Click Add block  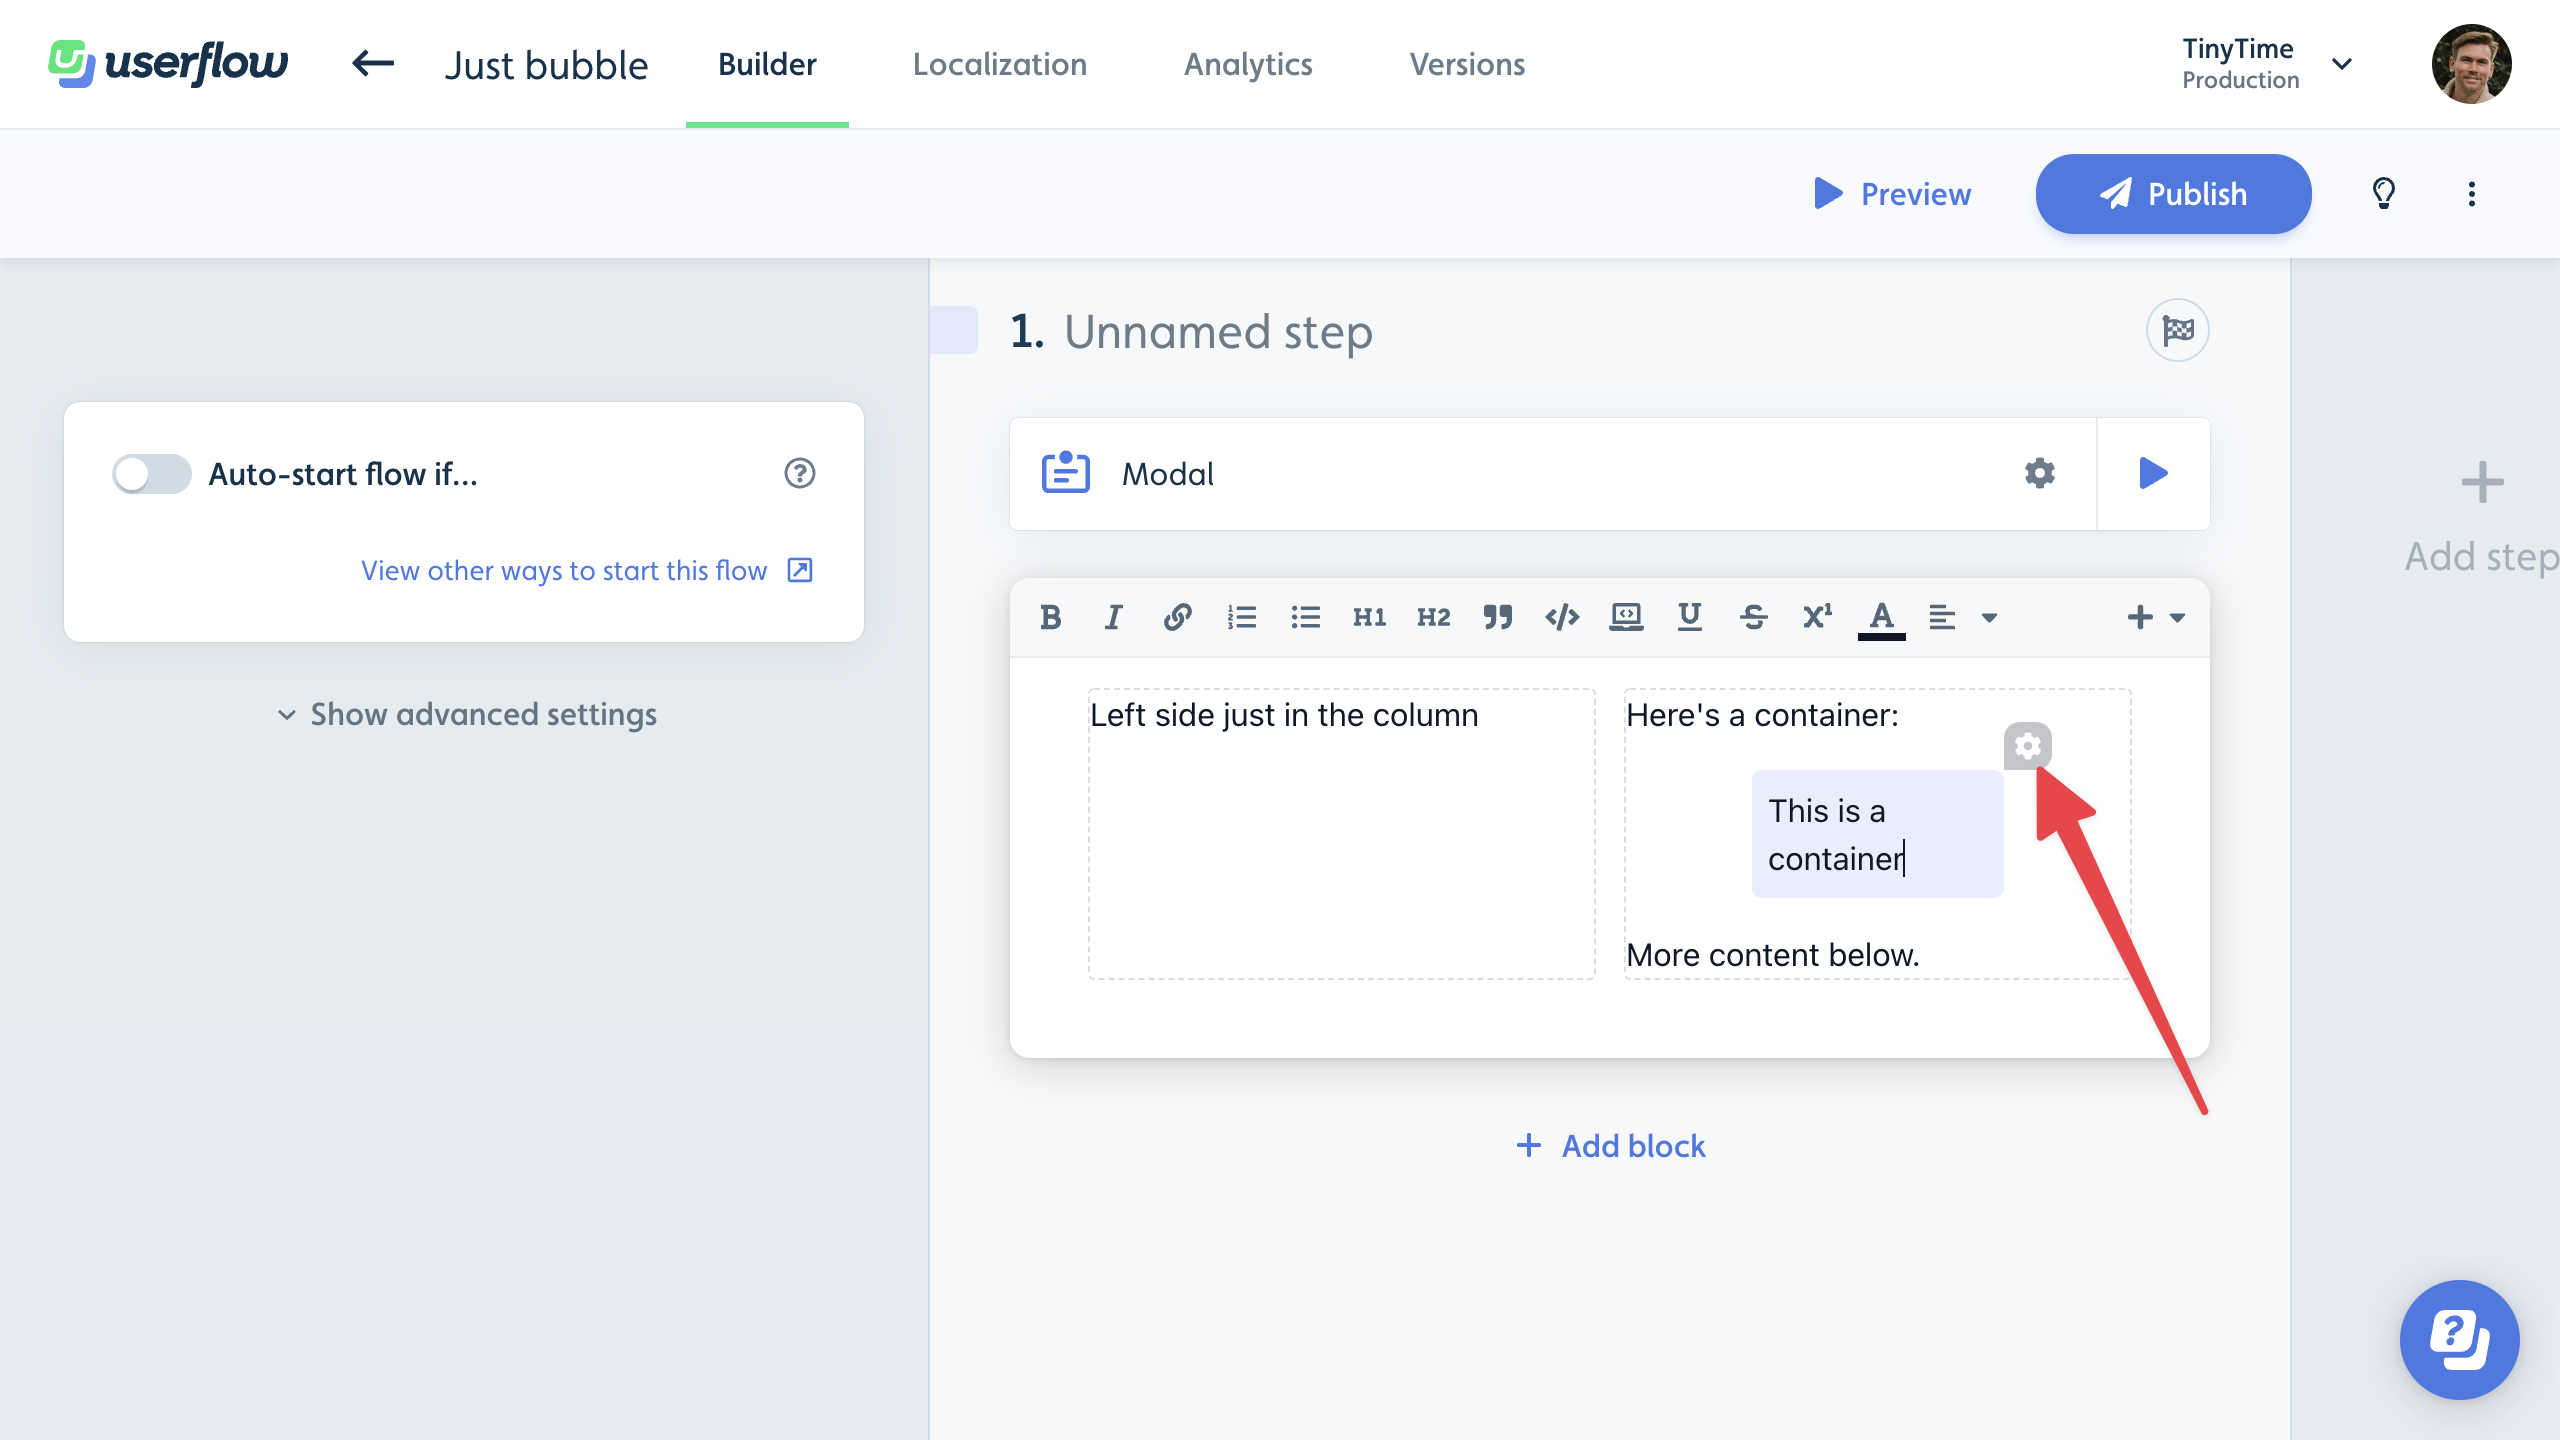click(x=1610, y=1146)
